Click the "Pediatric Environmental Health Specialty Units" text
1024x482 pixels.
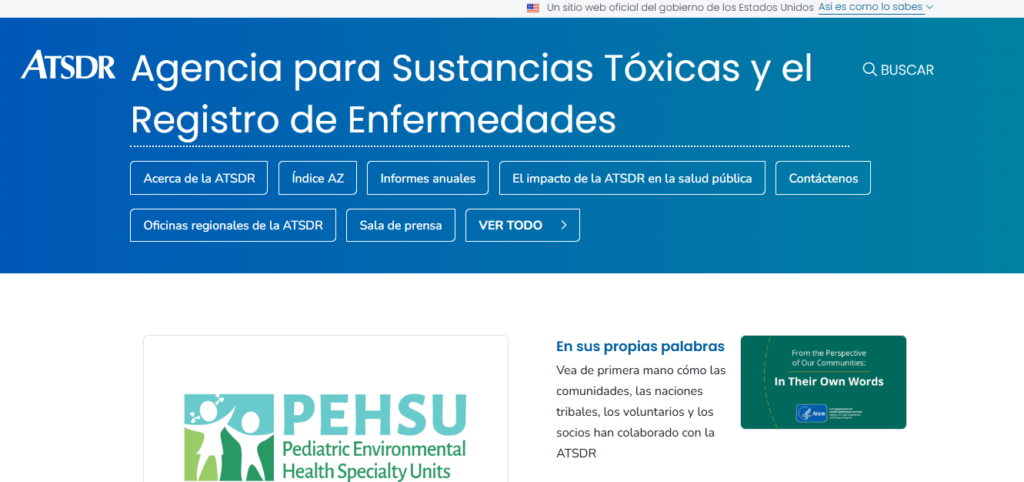coord(374,459)
